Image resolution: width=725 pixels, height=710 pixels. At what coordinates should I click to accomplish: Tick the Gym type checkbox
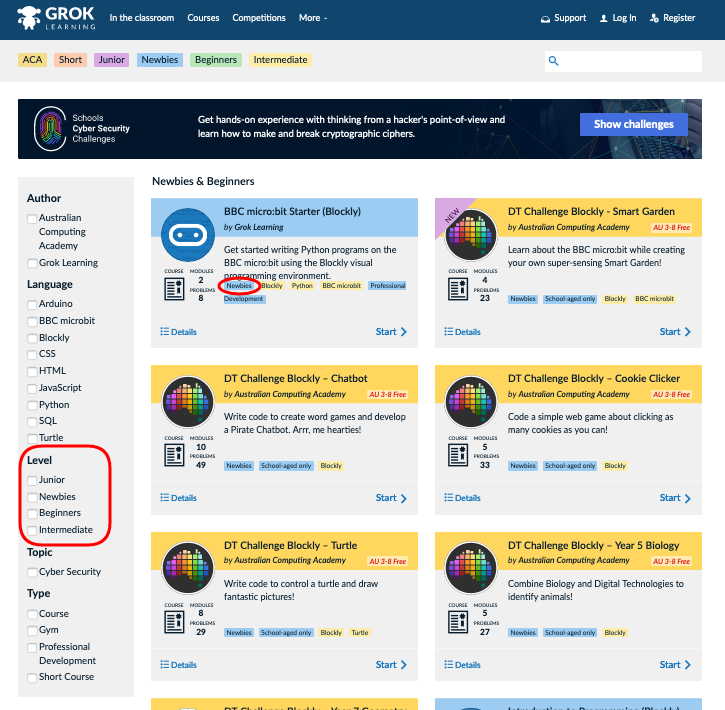click(x=32, y=631)
